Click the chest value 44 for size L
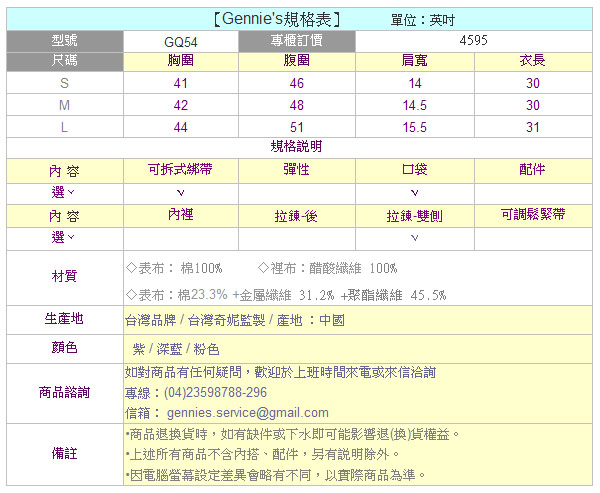The image size is (600, 493). (181, 127)
